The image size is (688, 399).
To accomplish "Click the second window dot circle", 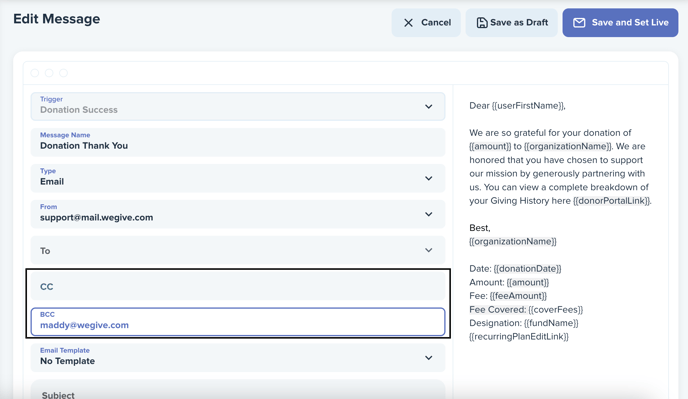I will pos(49,73).
